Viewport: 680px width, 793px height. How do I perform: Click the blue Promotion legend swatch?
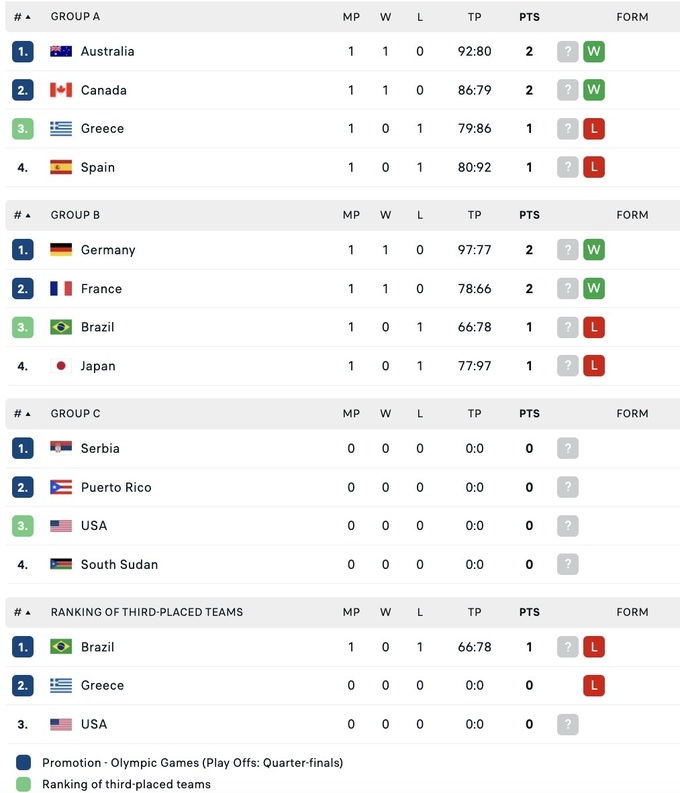(x=24, y=762)
